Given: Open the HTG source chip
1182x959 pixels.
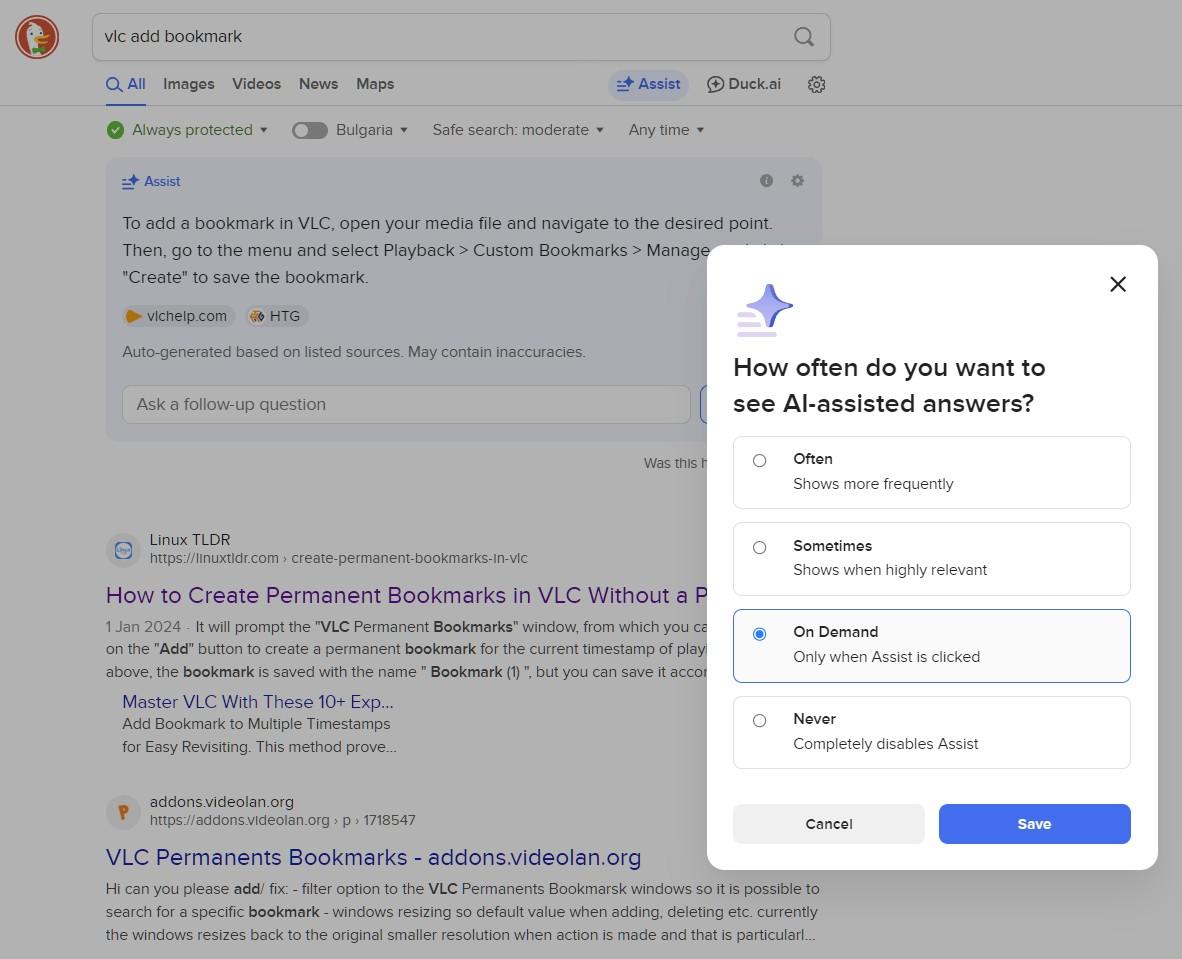Looking at the screenshot, I should pyautogui.click(x=277, y=316).
